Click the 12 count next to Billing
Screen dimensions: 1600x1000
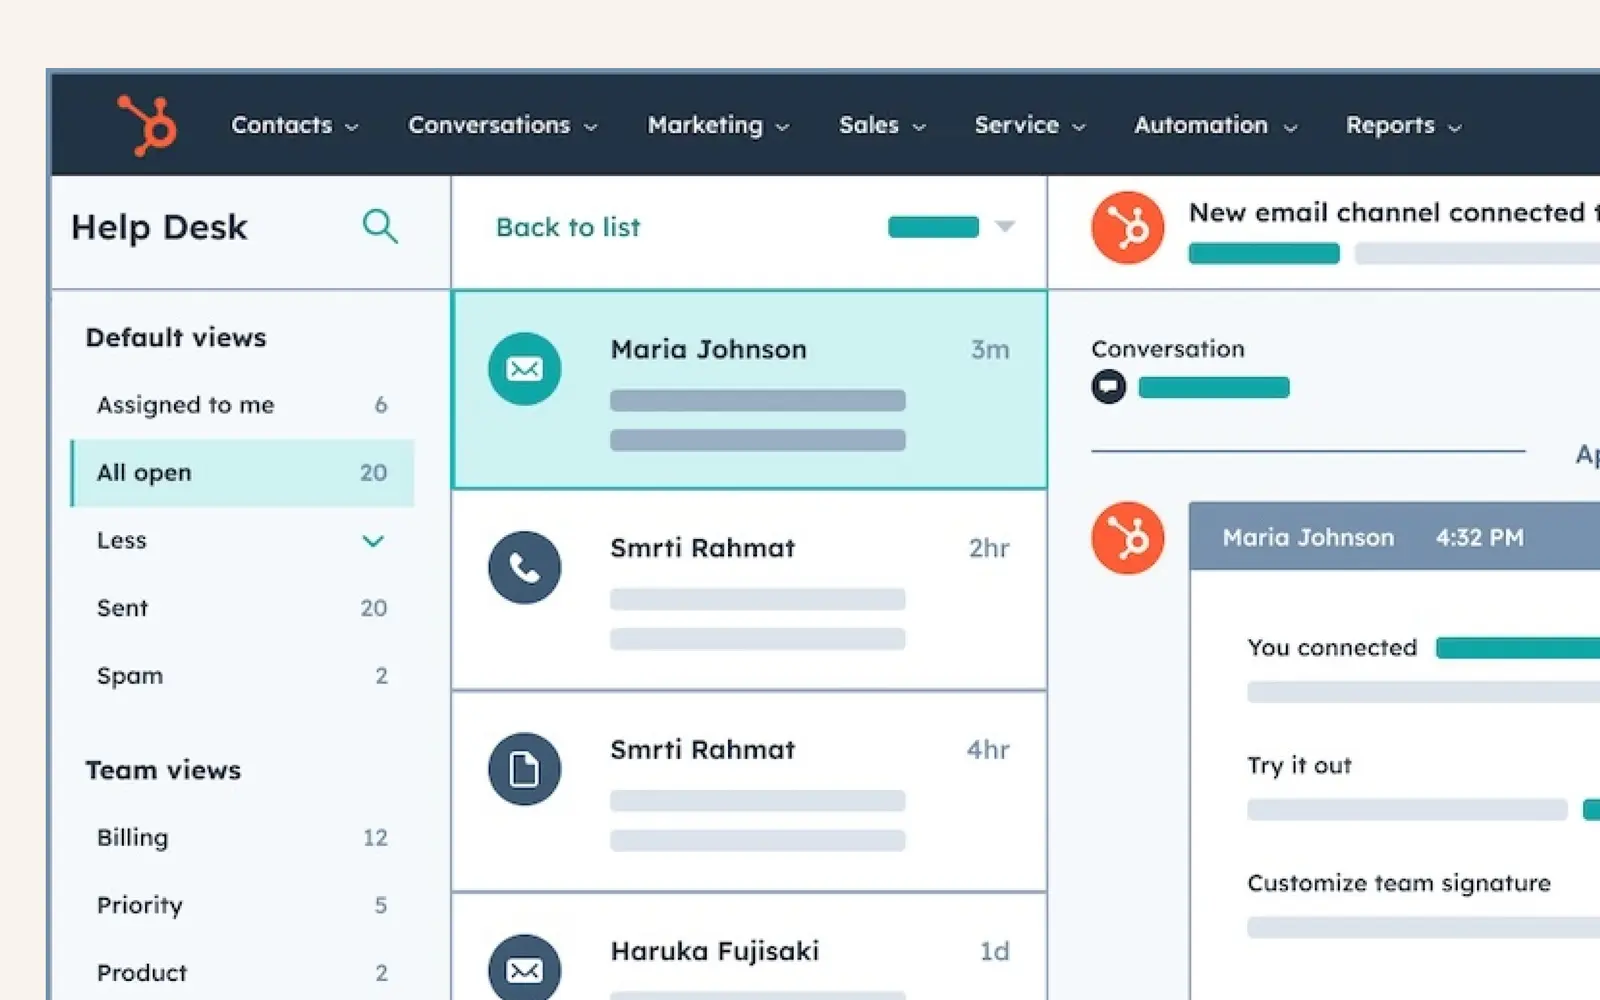pos(375,838)
